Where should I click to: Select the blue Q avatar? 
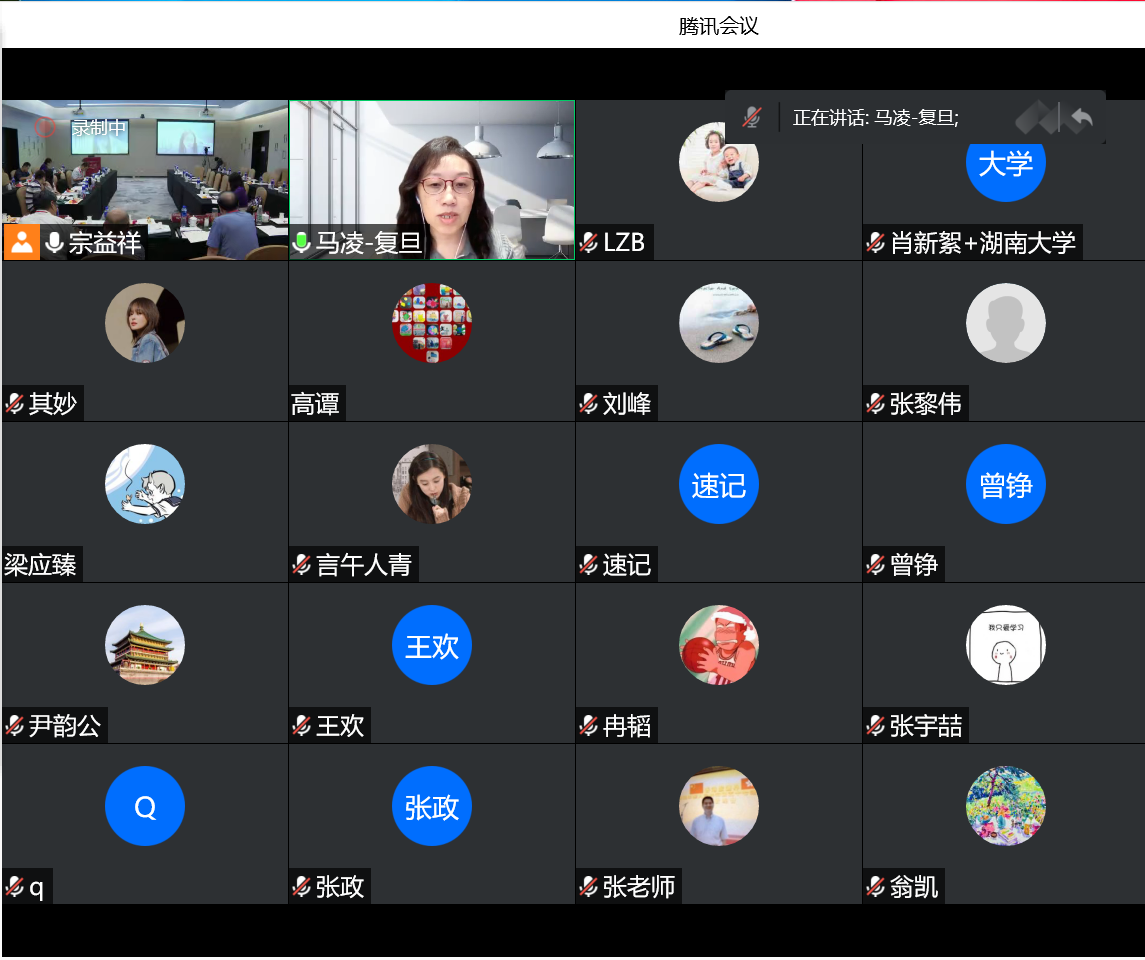tap(145, 806)
